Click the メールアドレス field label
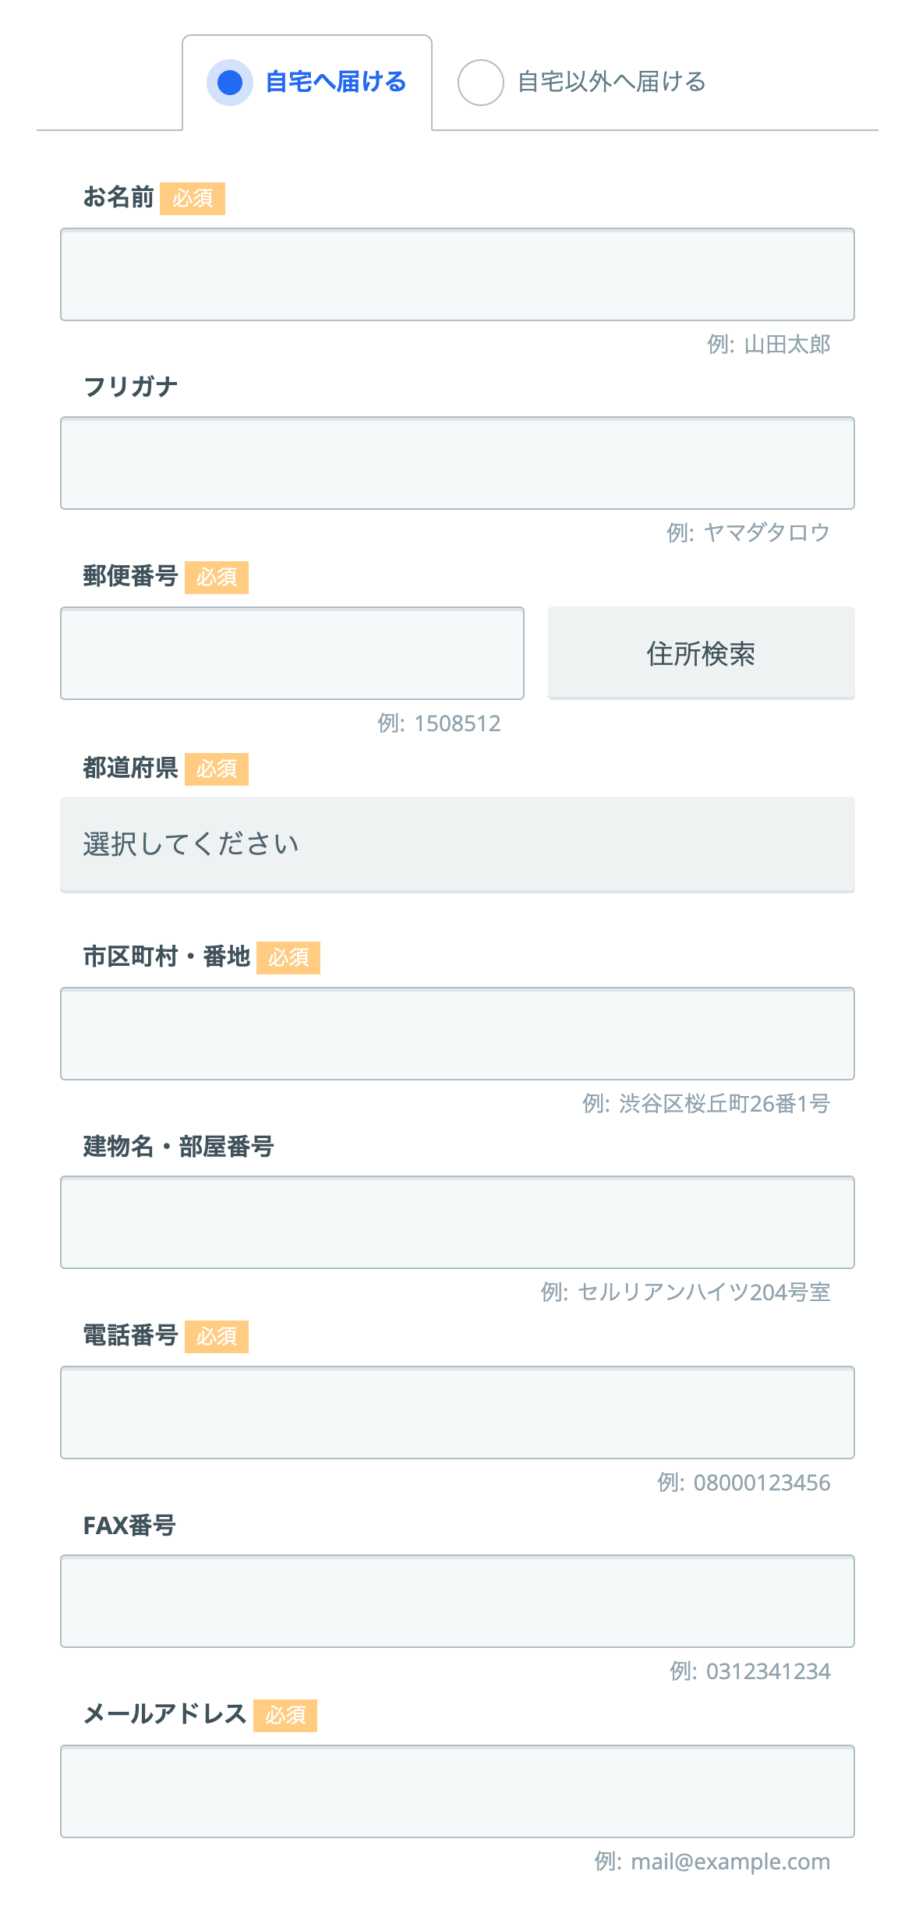Image resolution: width=912 pixels, height=1920 pixels. pyautogui.click(x=165, y=1715)
